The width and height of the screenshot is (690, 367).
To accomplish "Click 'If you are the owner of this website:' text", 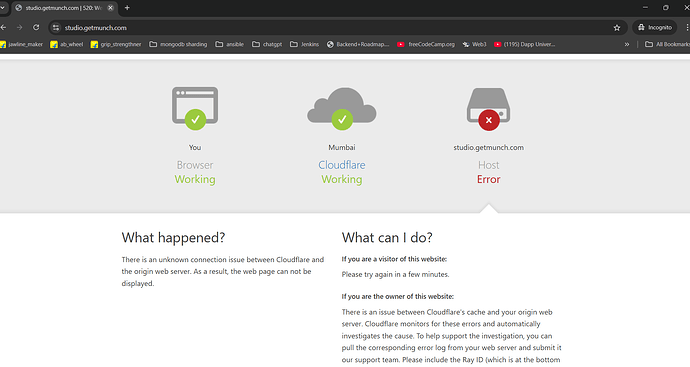I will click(x=398, y=297).
